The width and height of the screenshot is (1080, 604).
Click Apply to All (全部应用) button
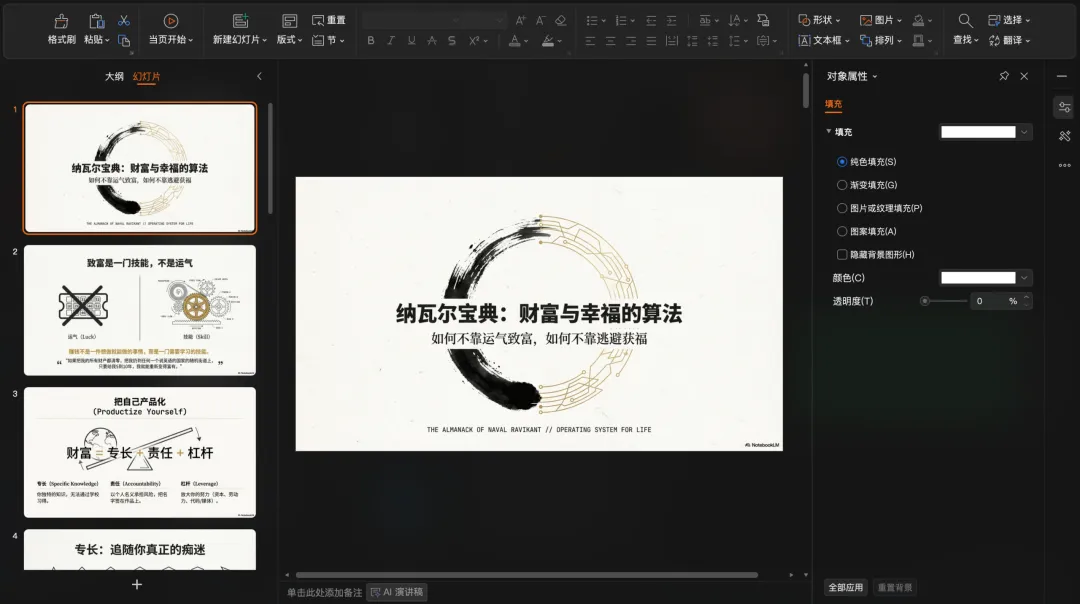[x=845, y=587]
